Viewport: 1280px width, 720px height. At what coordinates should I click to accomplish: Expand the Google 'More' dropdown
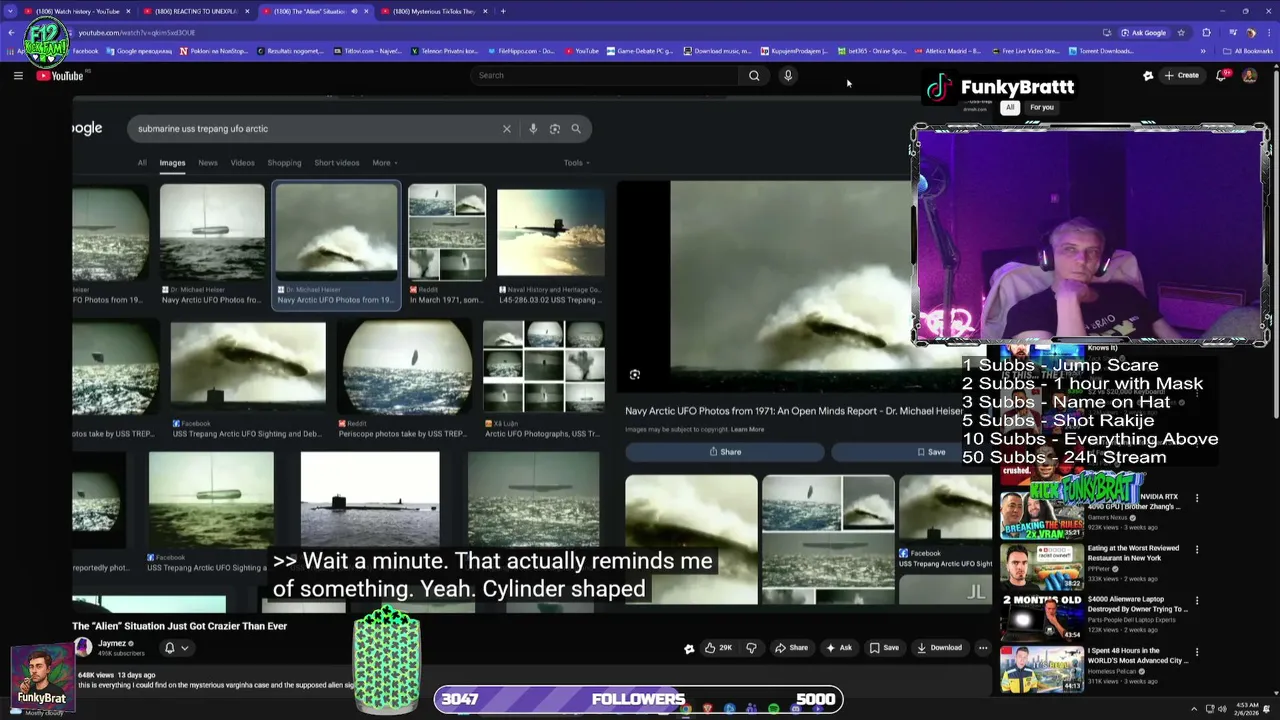point(385,163)
